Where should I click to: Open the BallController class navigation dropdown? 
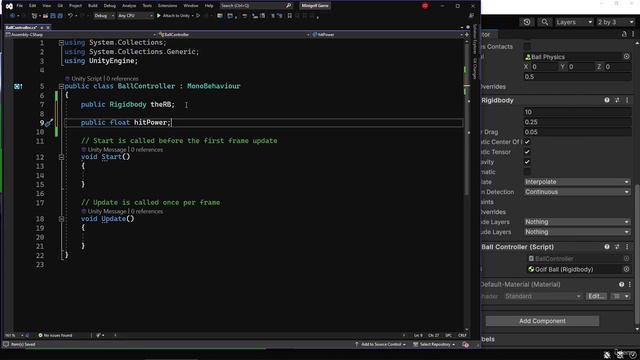pyautogui.click(x=233, y=35)
